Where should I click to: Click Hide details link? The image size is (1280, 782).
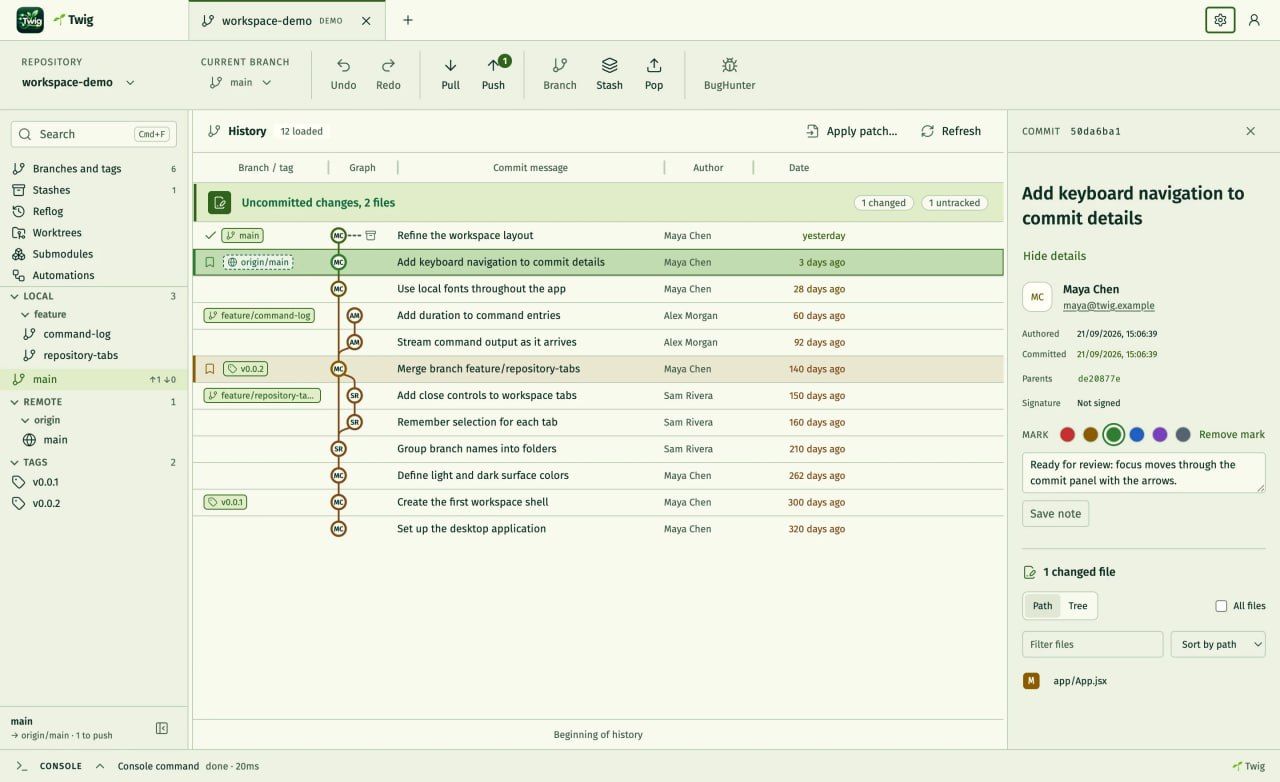pyautogui.click(x=1054, y=256)
